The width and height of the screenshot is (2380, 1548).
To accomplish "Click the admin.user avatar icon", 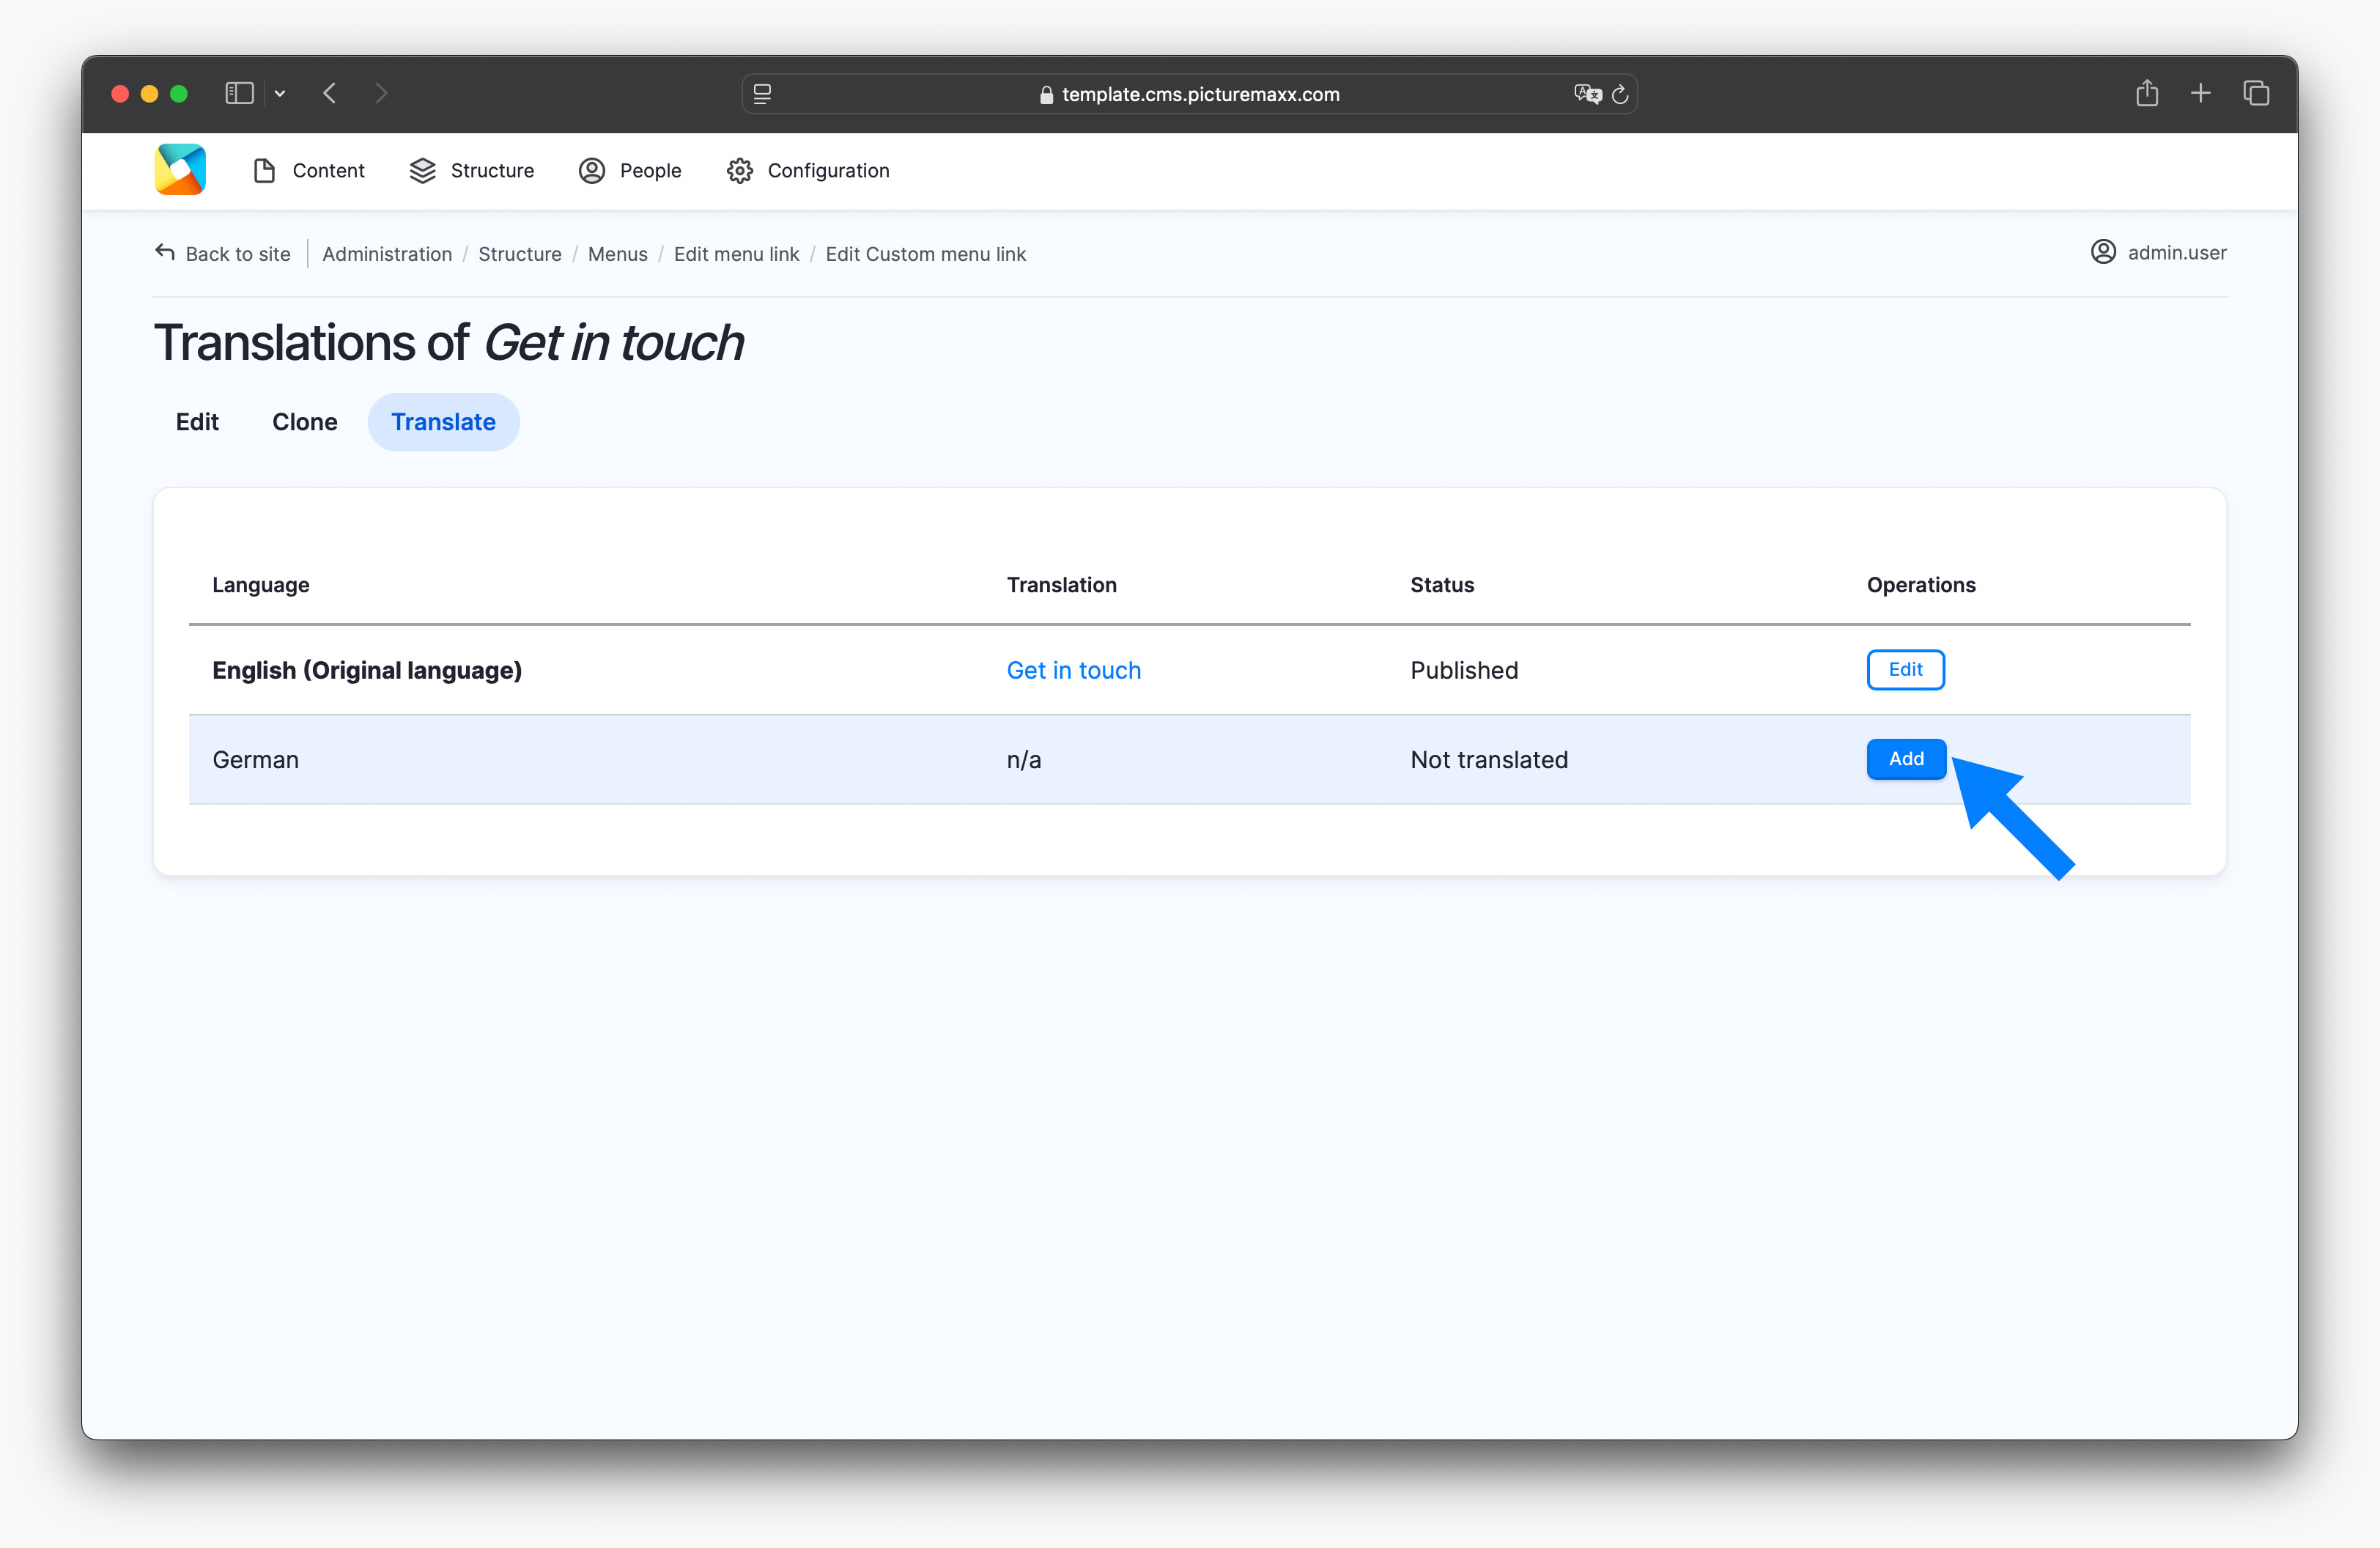I will 2103,252.
